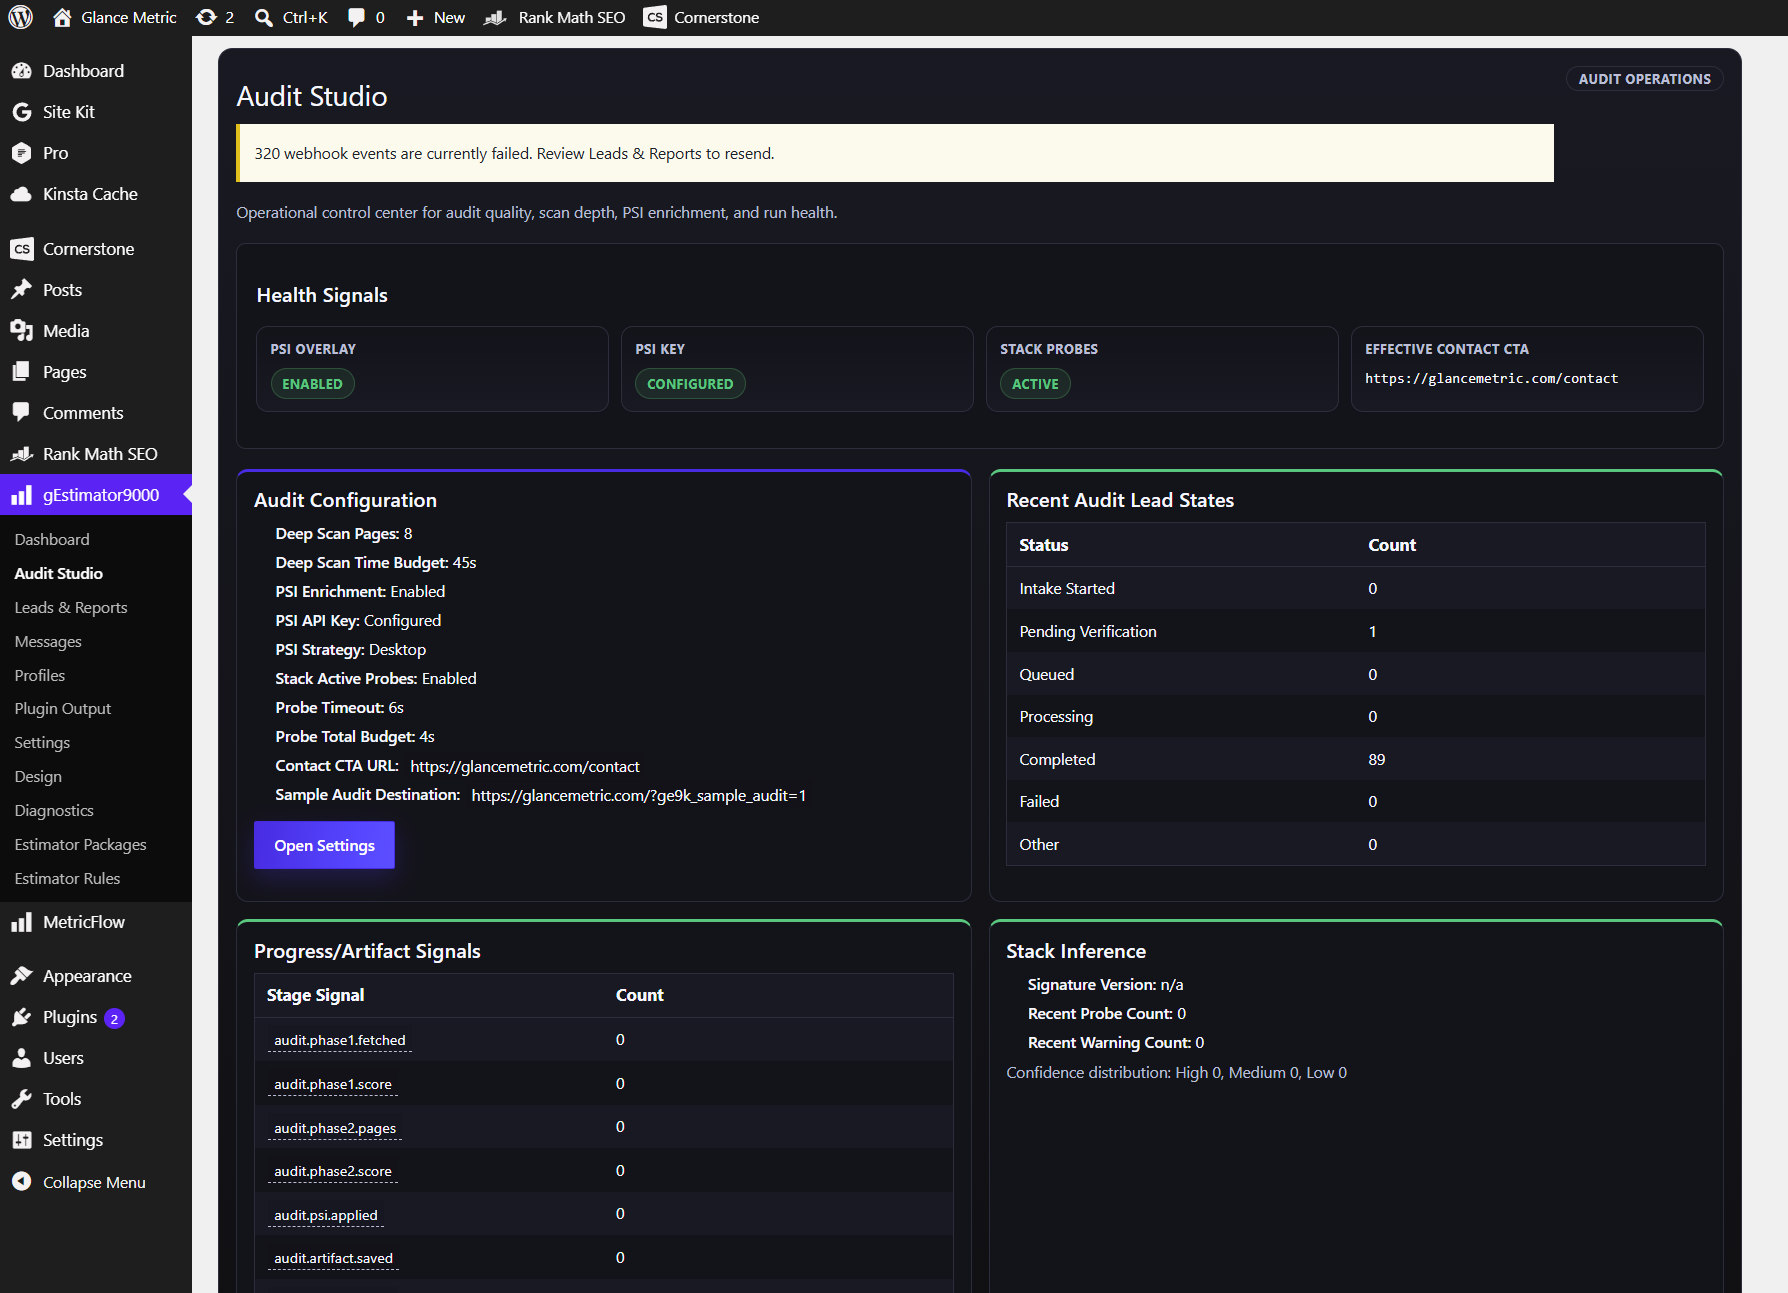Open the comments bubble icon in admin bar
This screenshot has height=1293, width=1788.
tap(356, 17)
